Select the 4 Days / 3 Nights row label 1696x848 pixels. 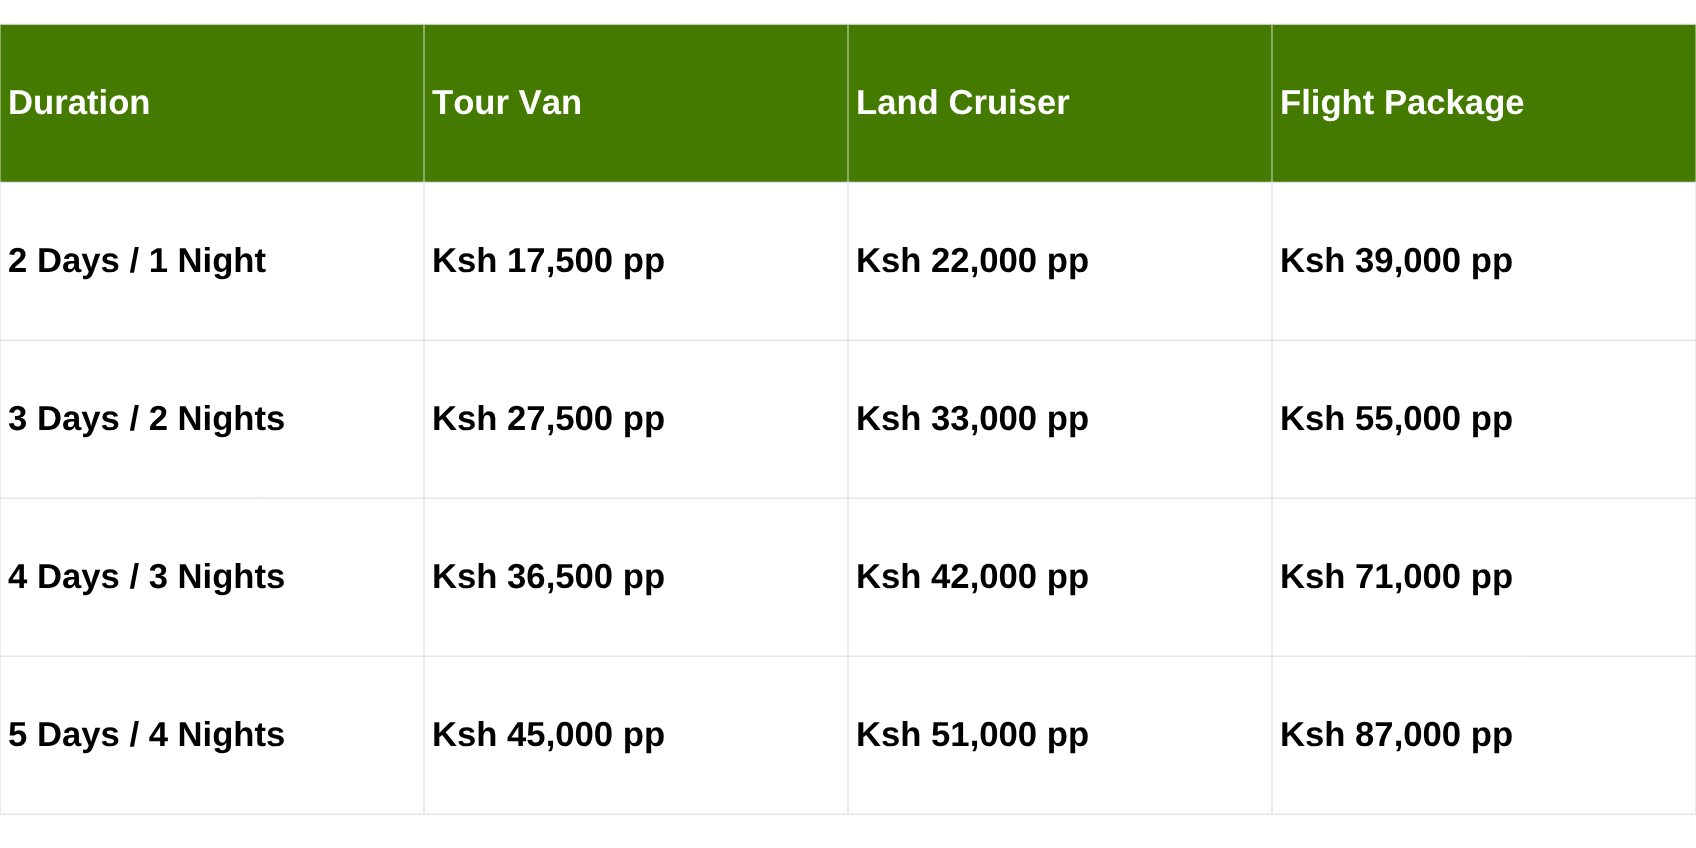[x=146, y=577]
